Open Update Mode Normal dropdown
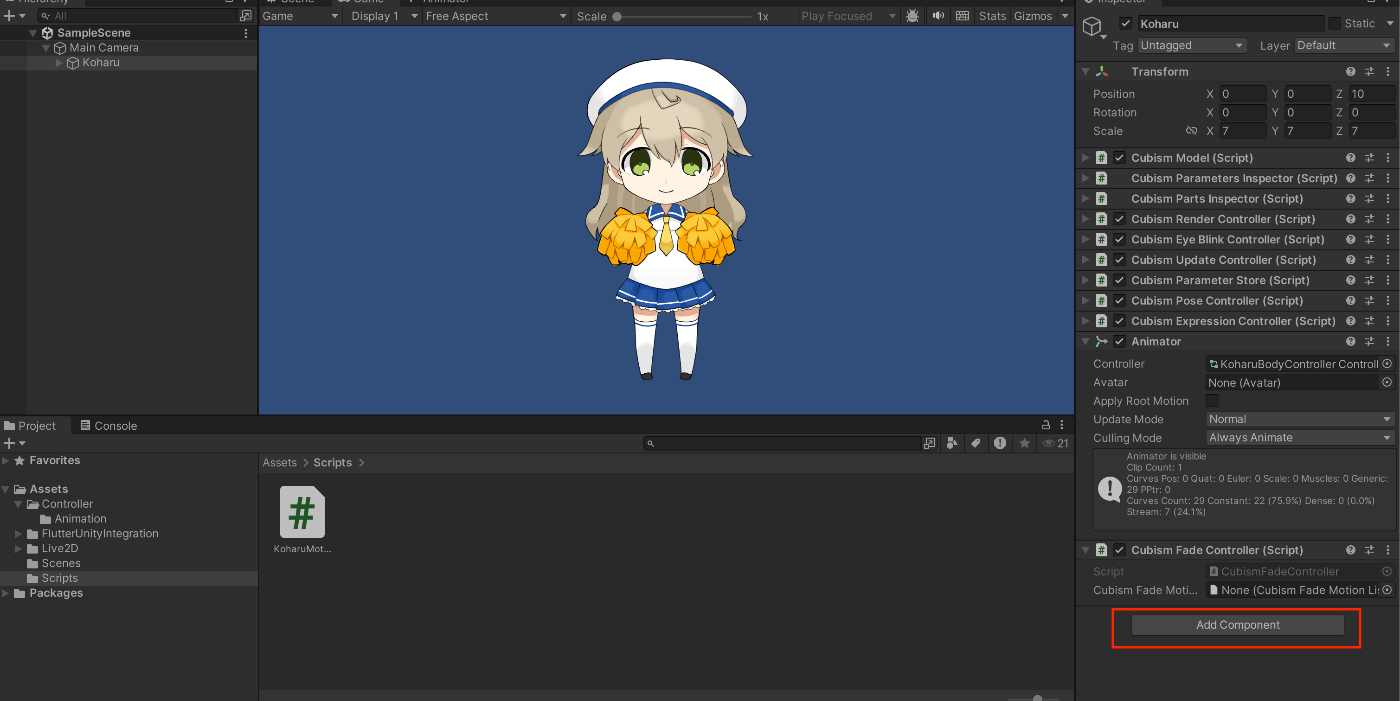Screen dimensions: 1400x701 click(x=1300, y=419)
